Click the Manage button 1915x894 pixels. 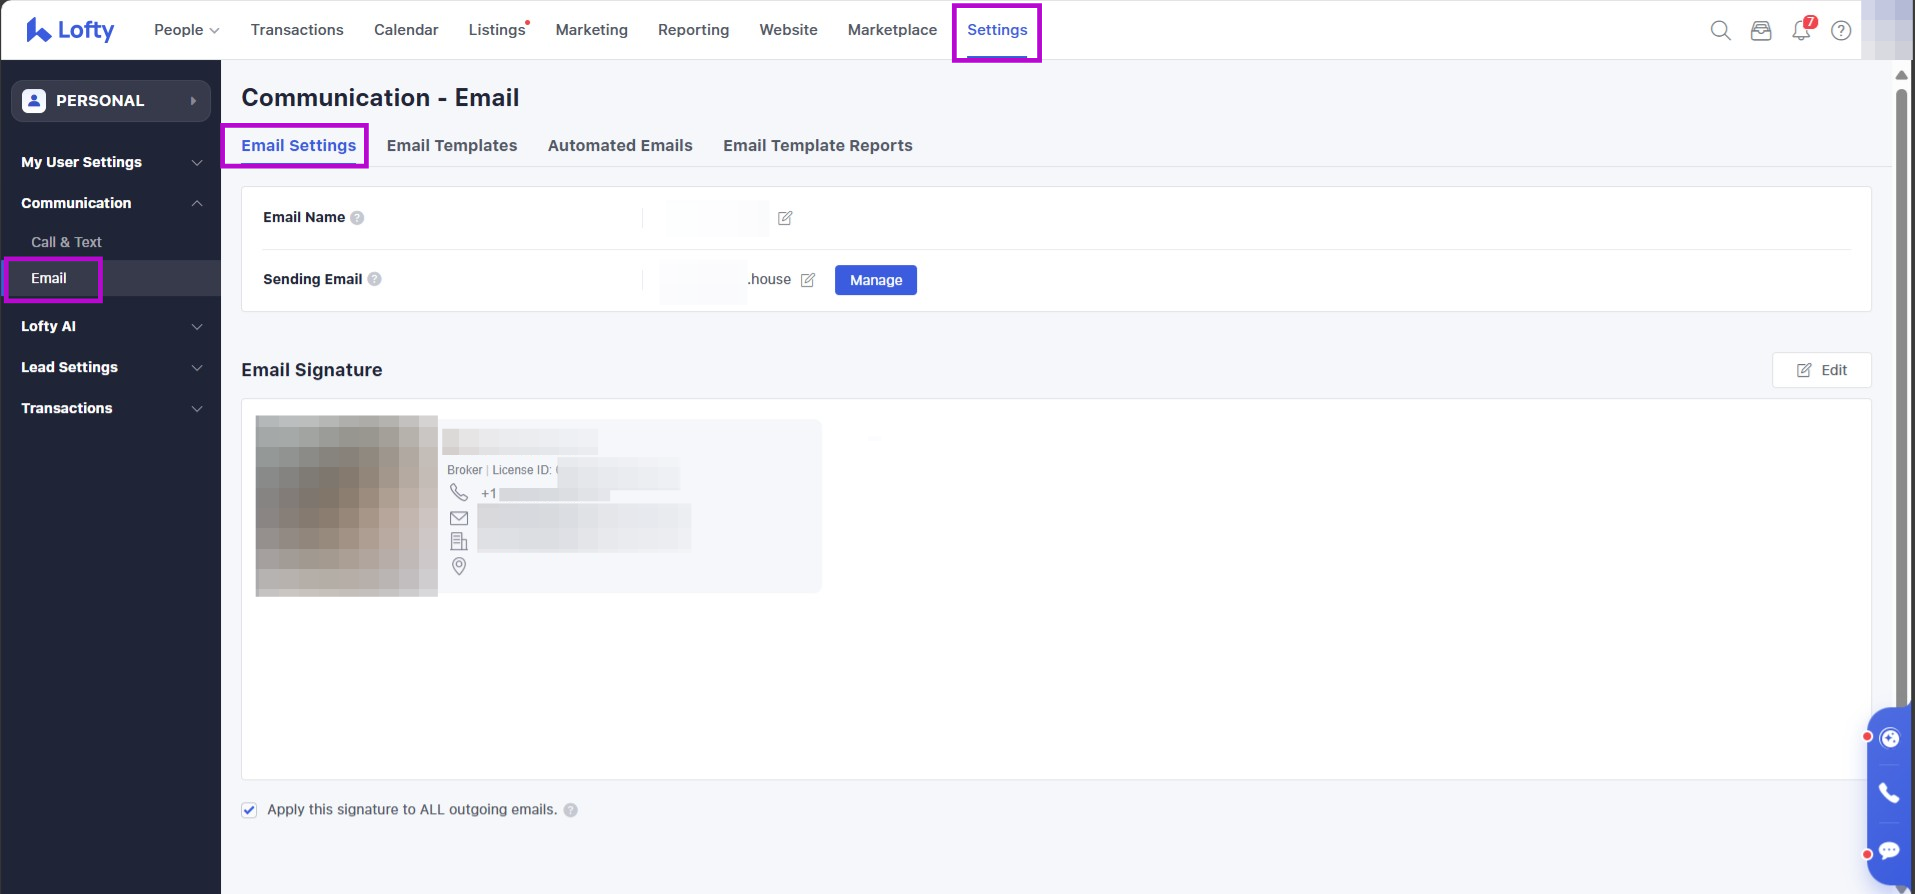[x=876, y=280]
